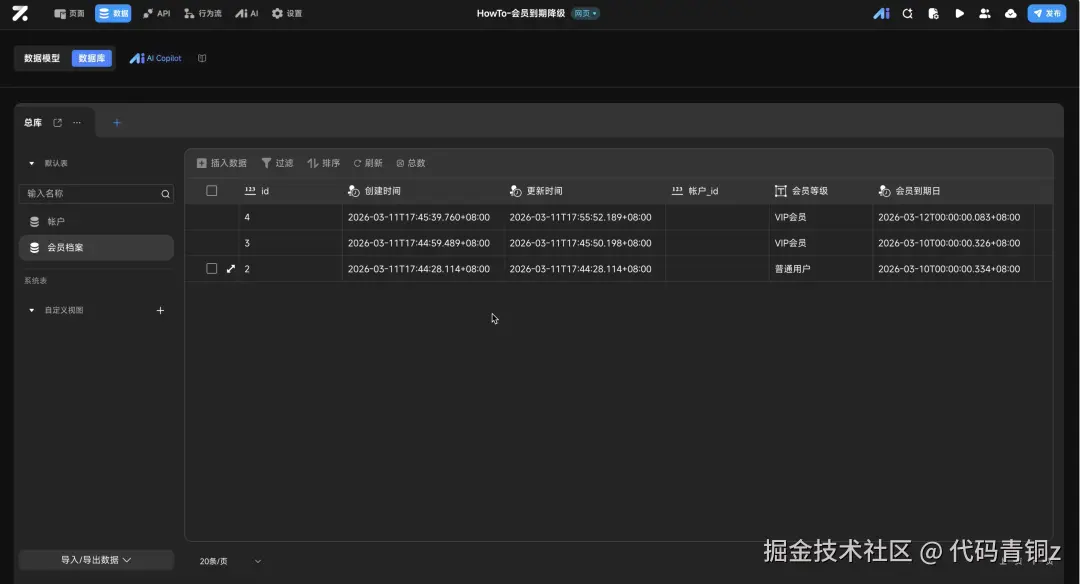Click the open-external icon next to 总库

58,123
